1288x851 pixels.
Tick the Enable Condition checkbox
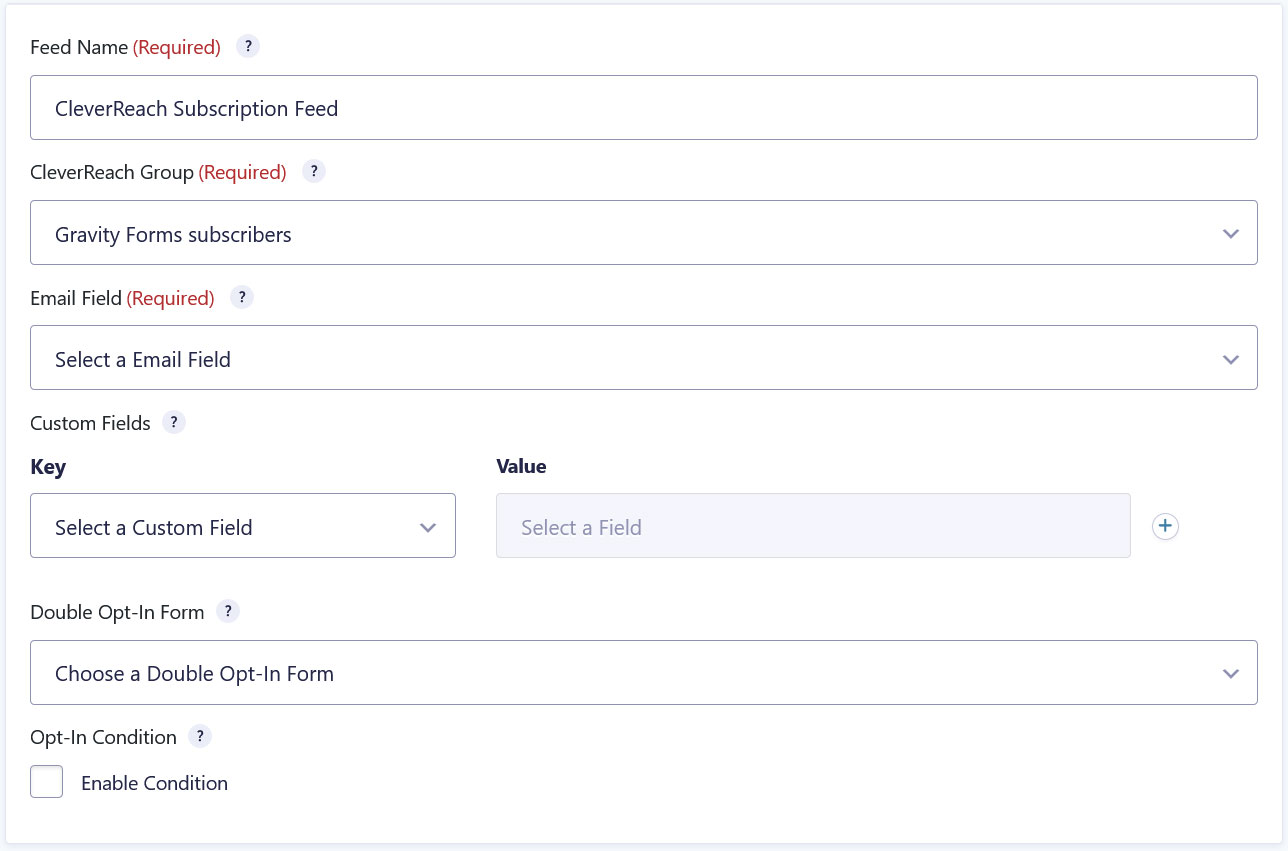coord(47,782)
